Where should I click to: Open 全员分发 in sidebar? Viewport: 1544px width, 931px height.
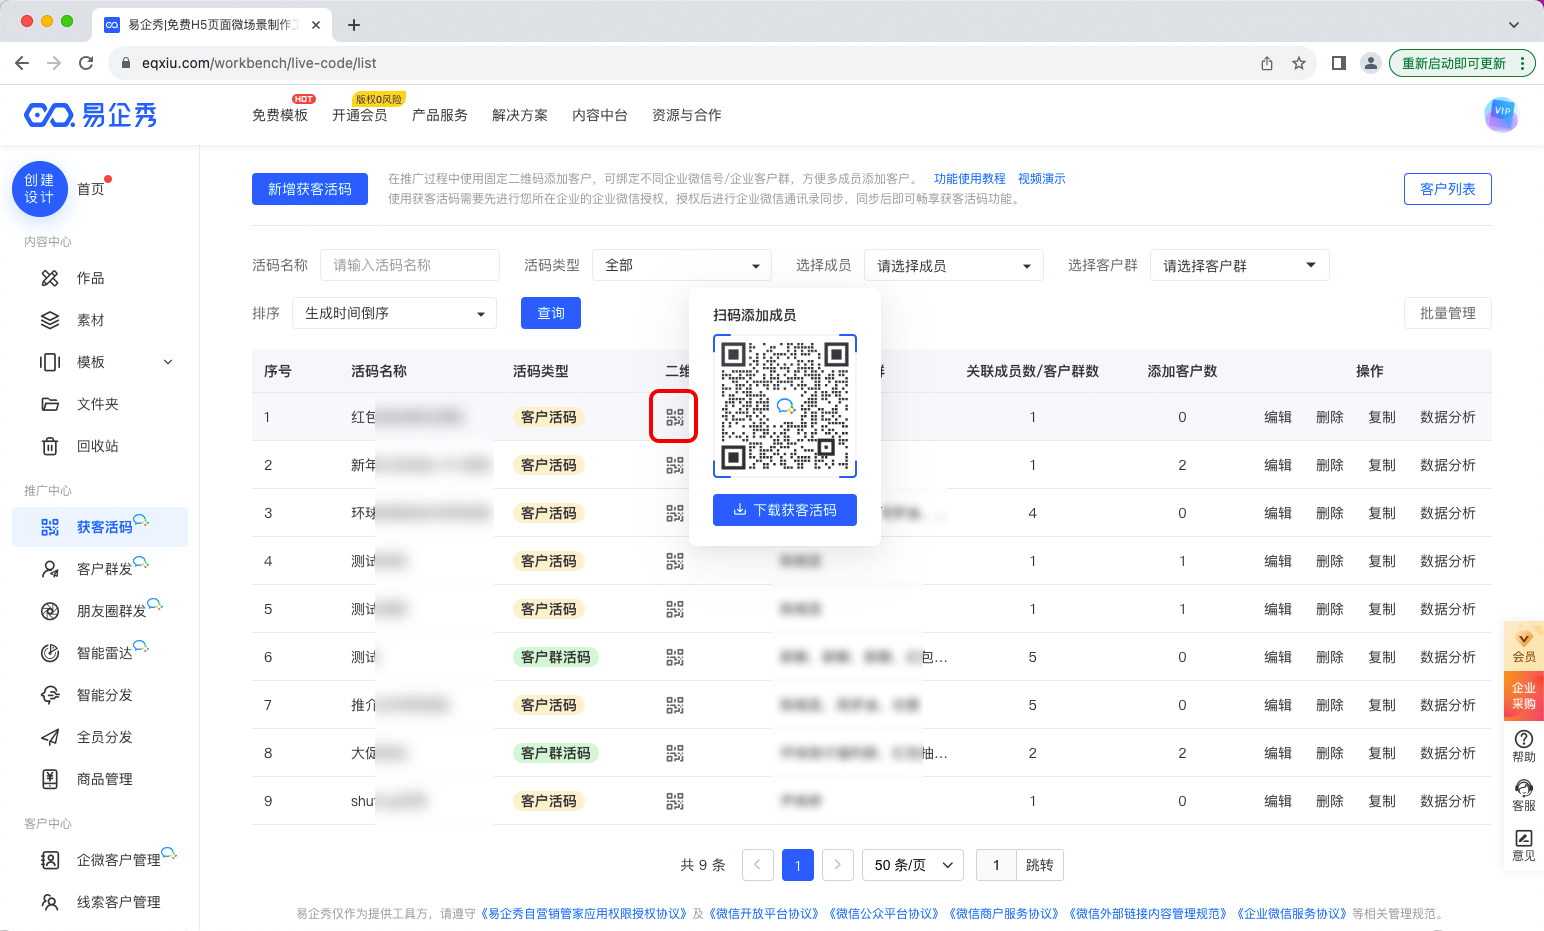(104, 737)
